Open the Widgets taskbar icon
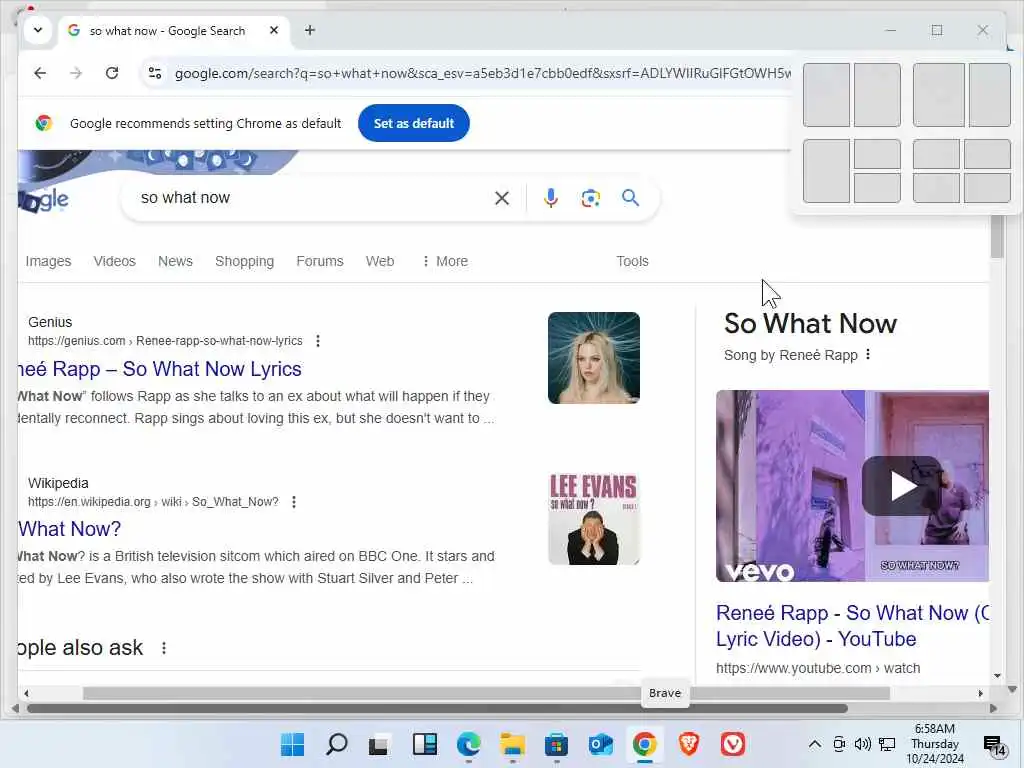The height and width of the screenshot is (768, 1024). click(424, 744)
